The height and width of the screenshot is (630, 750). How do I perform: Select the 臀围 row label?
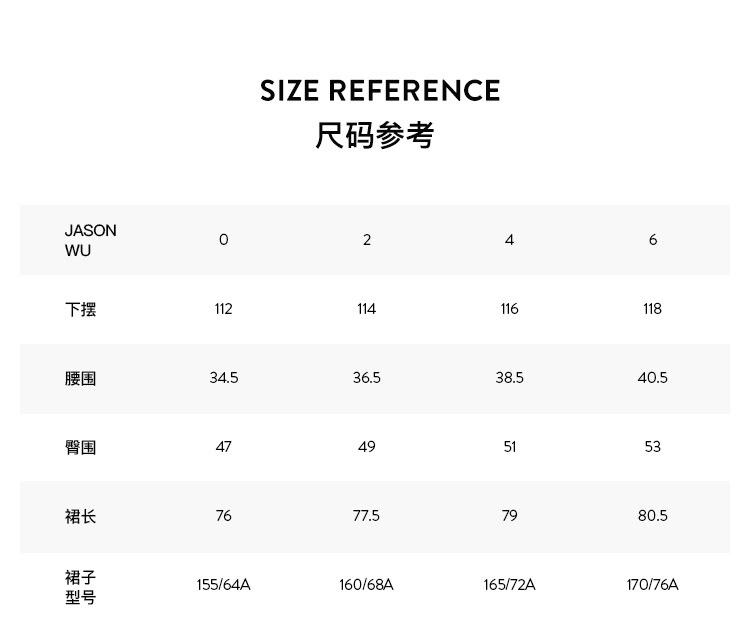81,447
